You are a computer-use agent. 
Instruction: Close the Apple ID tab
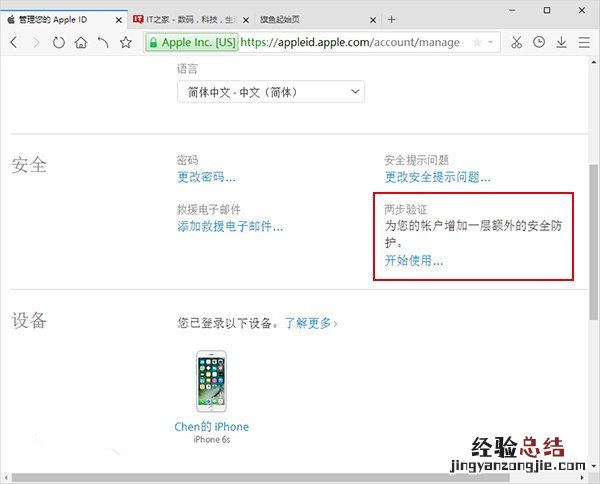[119, 20]
